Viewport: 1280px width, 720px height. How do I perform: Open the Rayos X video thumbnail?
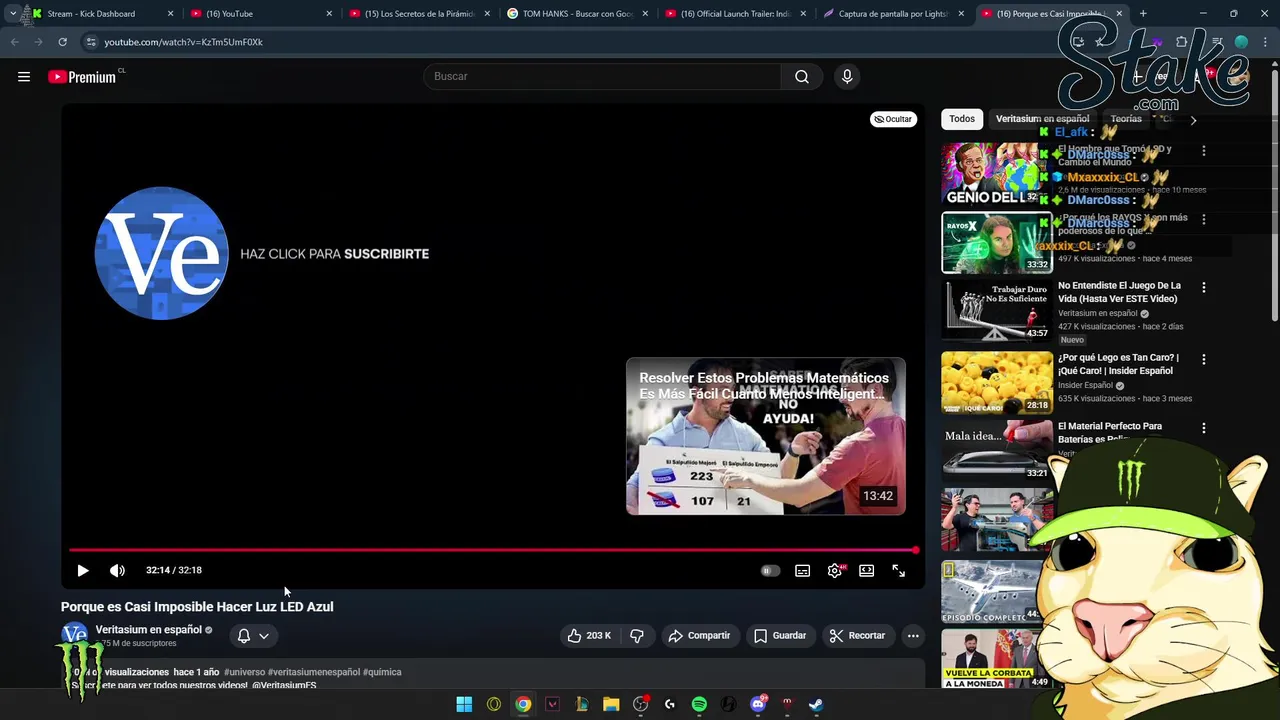[x=997, y=242]
